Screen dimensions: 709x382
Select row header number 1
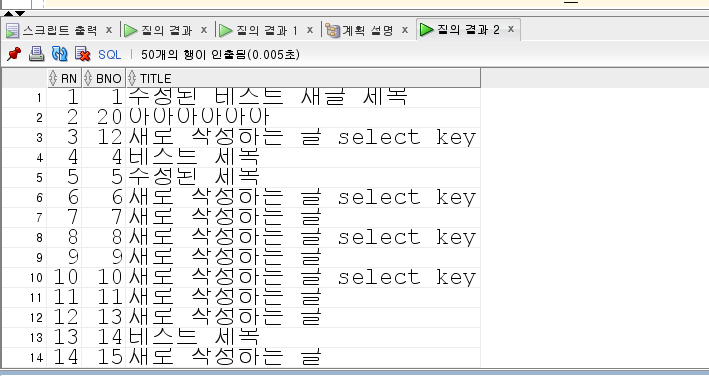pos(24,98)
